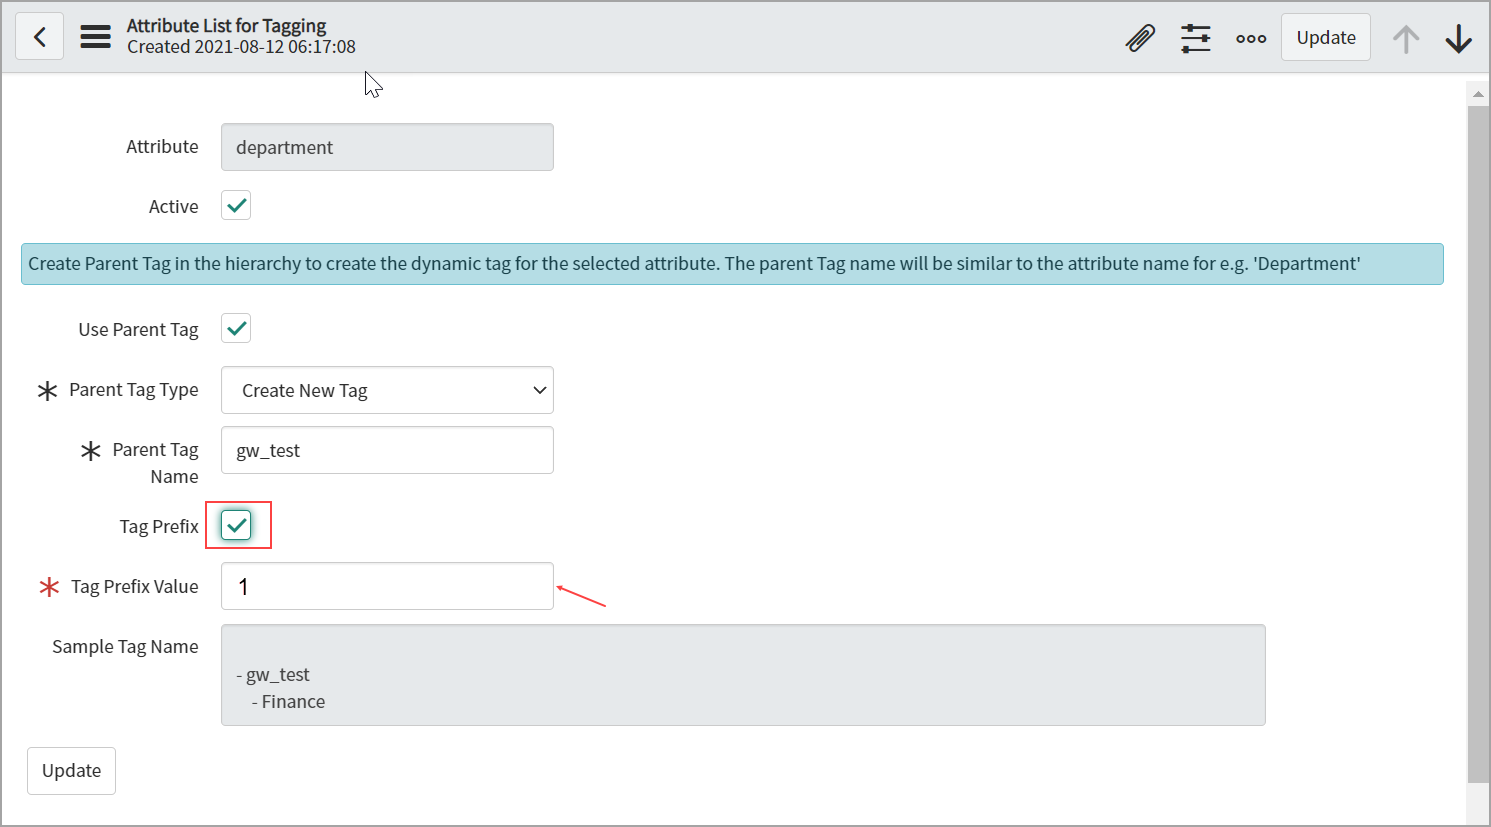1491x827 pixels.
Task: Select the Parent Tag Name input containing gw_test
Action: [x=387, y=450]
